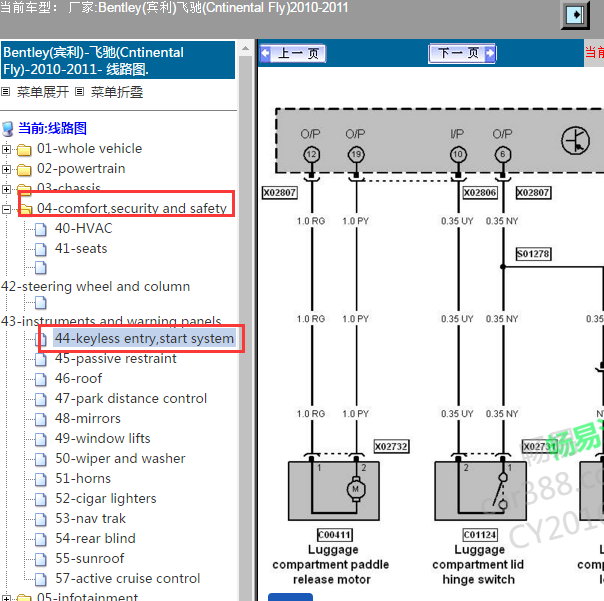Click page icon next to 50-wiper and washer

[41, 460]
